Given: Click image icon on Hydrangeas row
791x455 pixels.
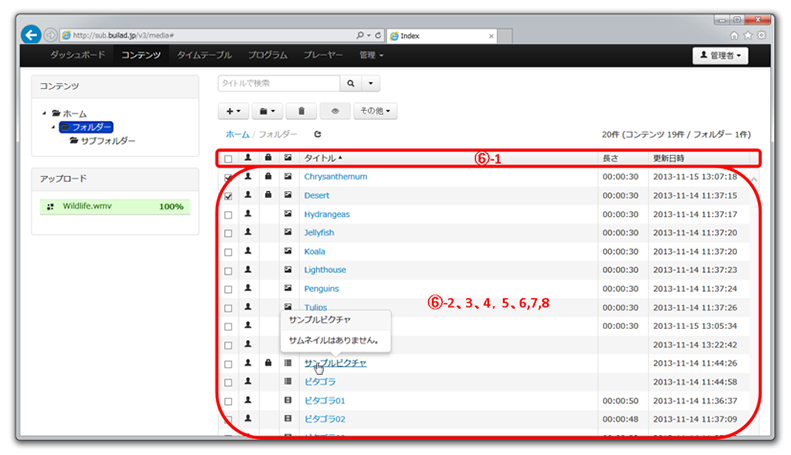Looking at the screenshot, I should pos(288,214).
